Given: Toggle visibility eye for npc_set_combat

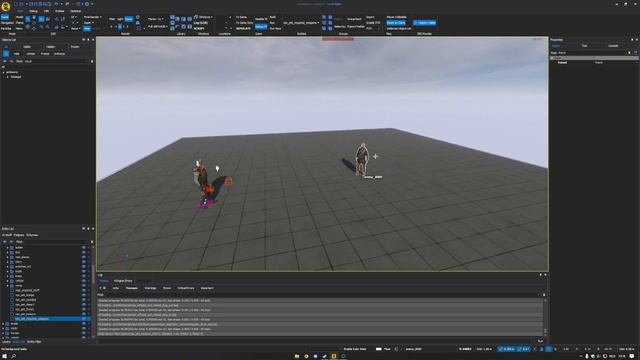Looking at the screenshot, I should coord(84,300).
